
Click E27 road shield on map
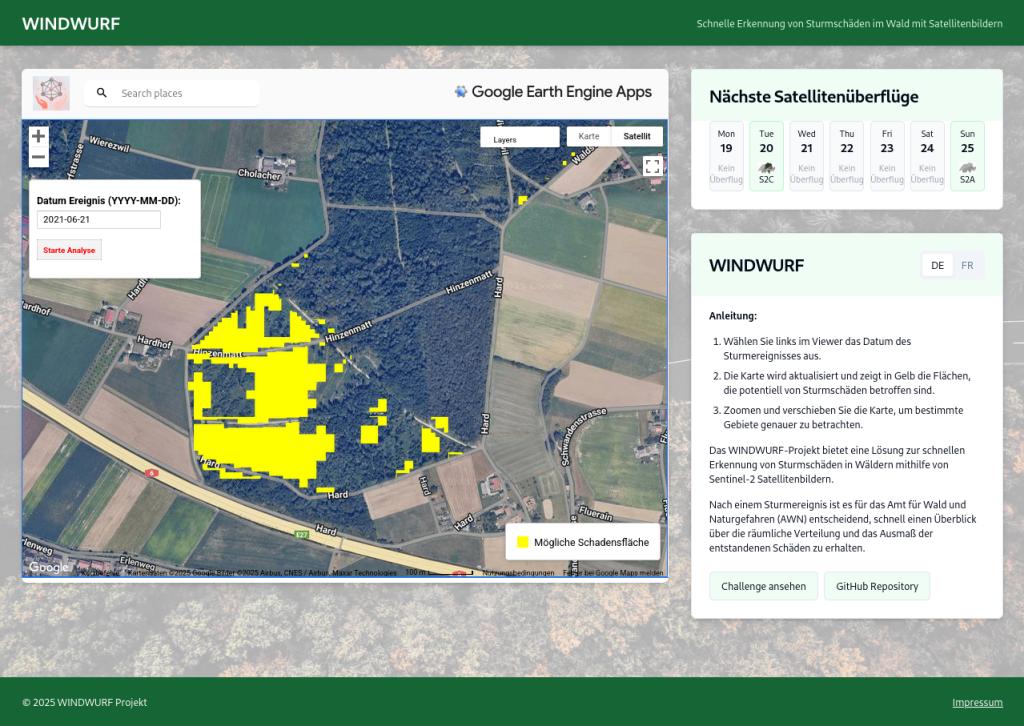[x=301, y=535]
